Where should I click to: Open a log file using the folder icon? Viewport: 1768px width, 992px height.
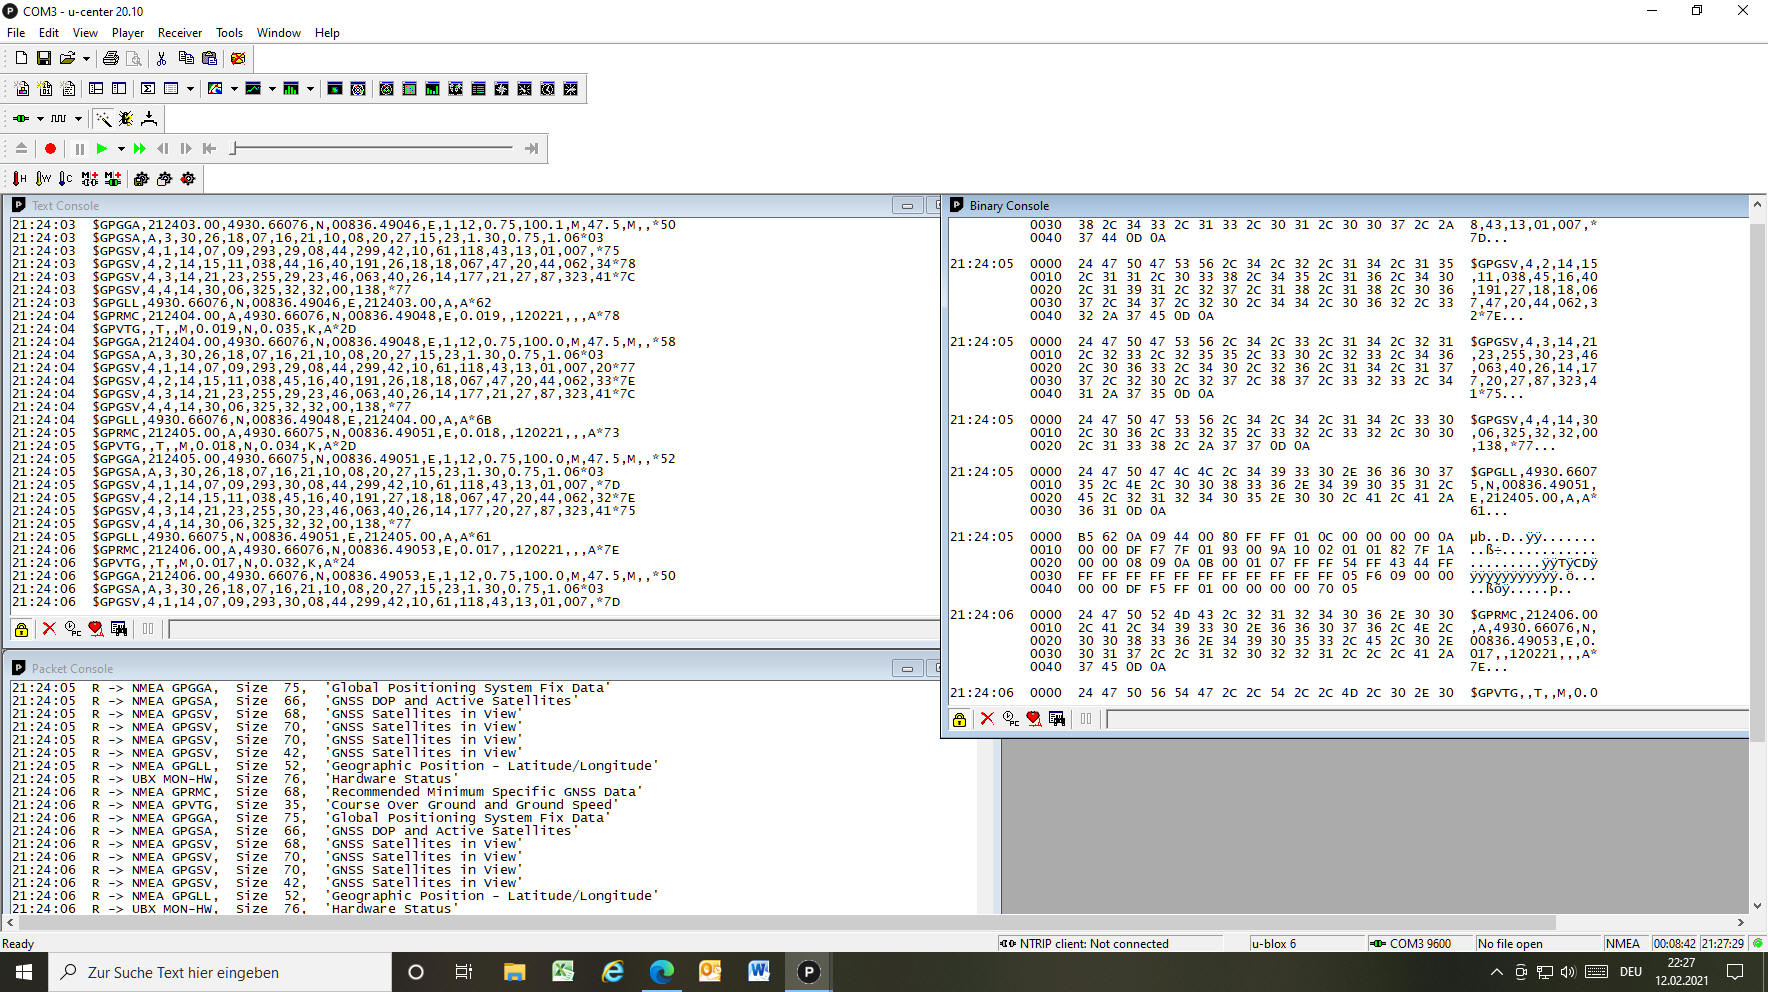click(67, 58)
